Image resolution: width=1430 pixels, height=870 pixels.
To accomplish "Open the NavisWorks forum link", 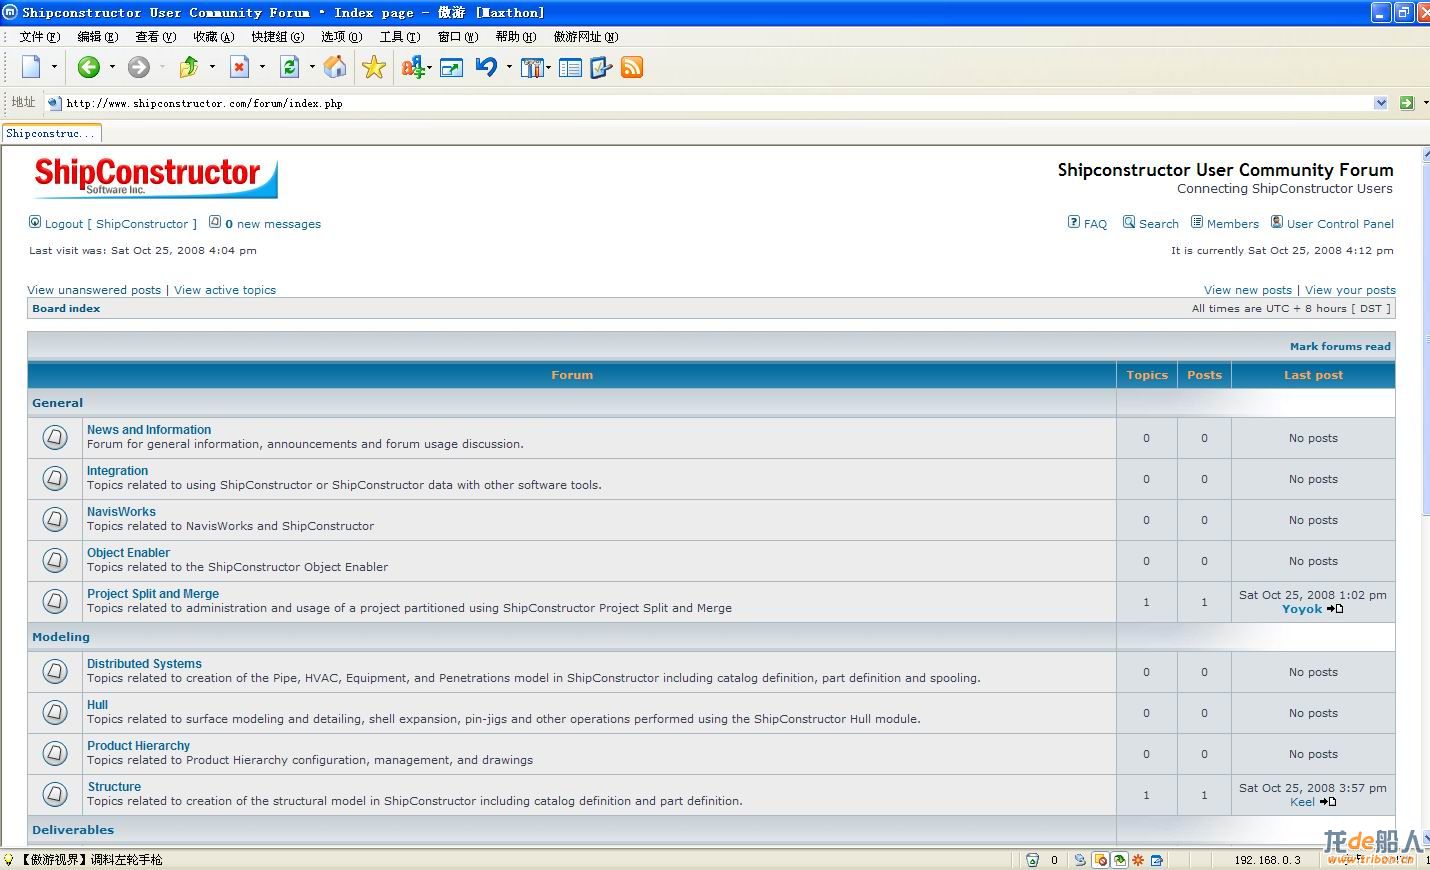I will coord(121,512).
